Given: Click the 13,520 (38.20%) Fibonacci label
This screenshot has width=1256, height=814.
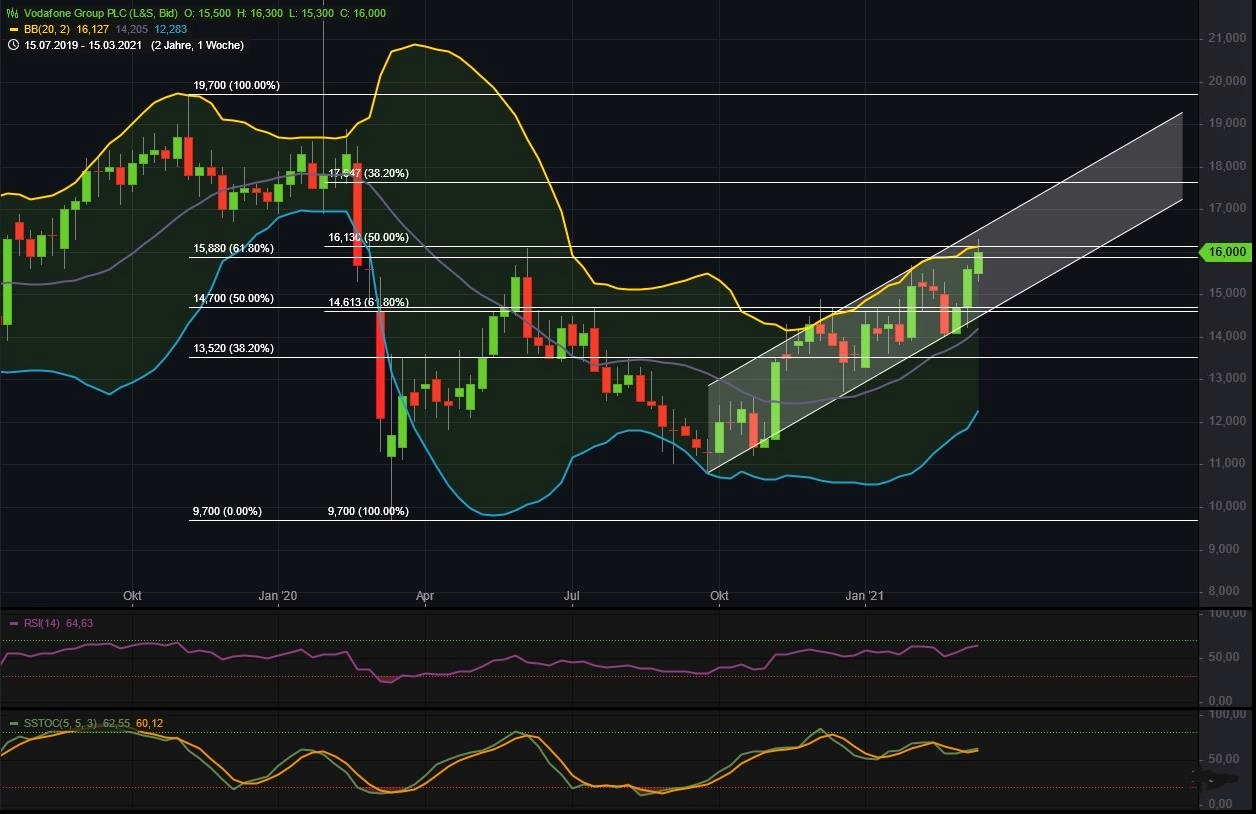Looking at the screenshot, I should 233,348.
